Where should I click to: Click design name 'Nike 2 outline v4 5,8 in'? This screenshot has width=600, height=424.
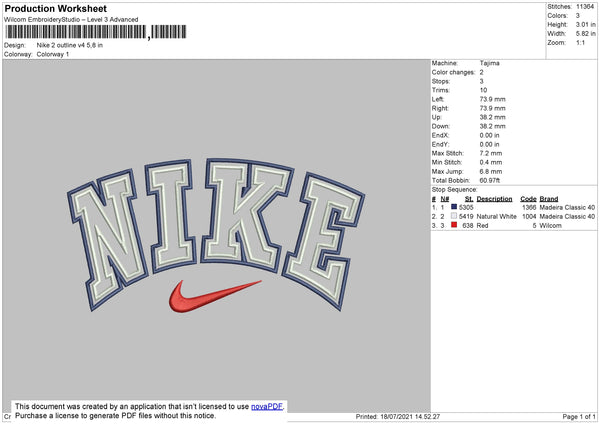pyautogui.click(x=70, y=45)
